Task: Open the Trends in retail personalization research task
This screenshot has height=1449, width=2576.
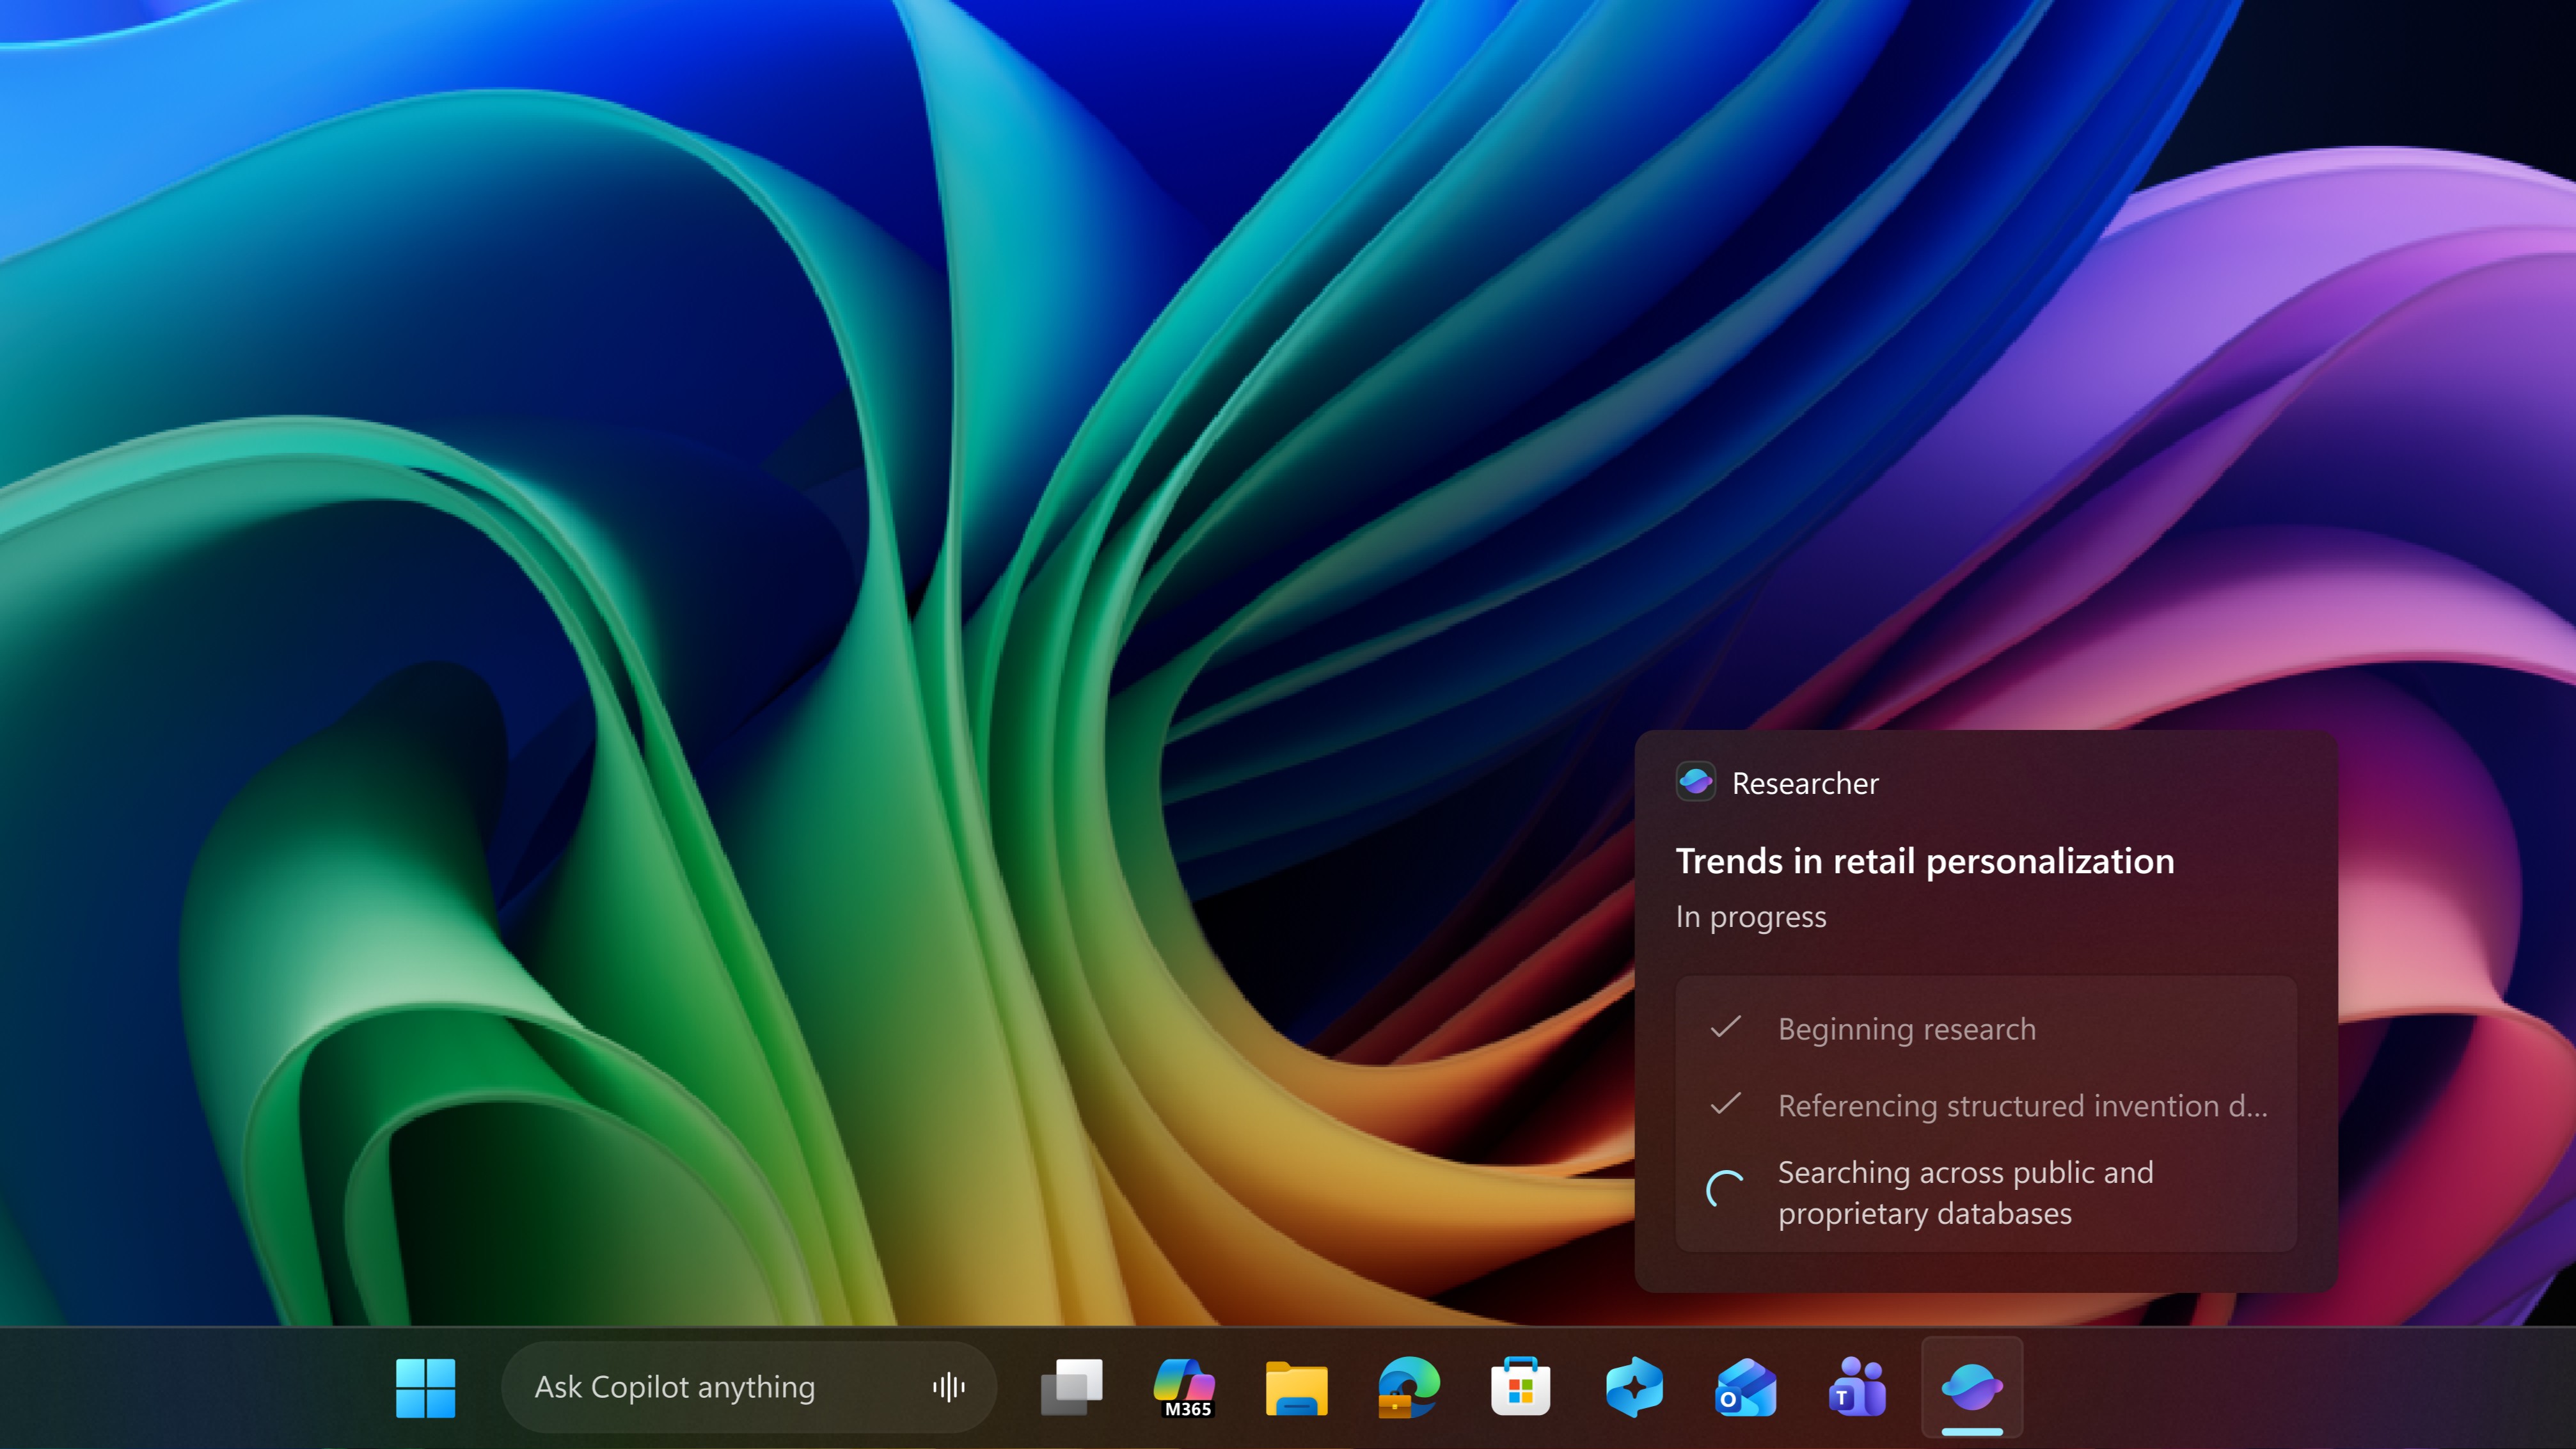Action: [1923, 861]
